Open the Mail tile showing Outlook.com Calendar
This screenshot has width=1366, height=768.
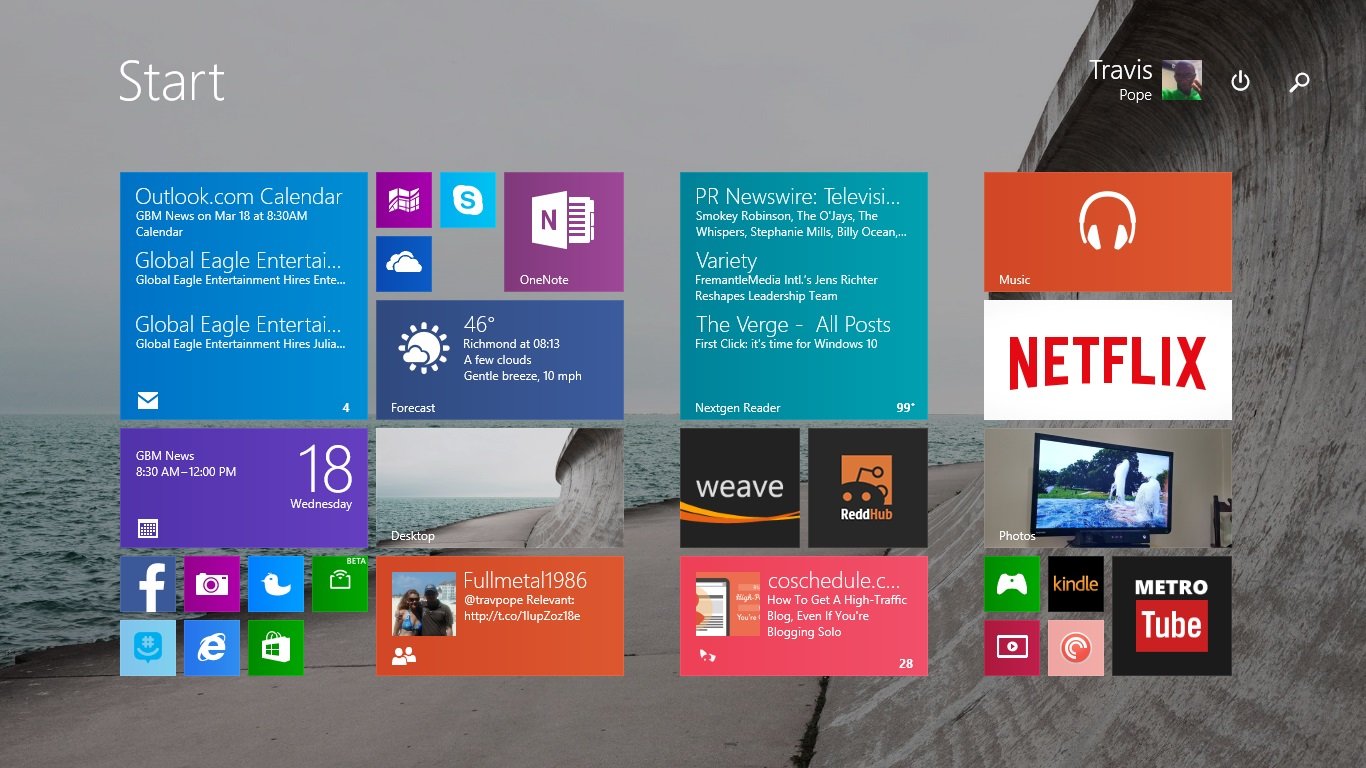coord(244,296)
